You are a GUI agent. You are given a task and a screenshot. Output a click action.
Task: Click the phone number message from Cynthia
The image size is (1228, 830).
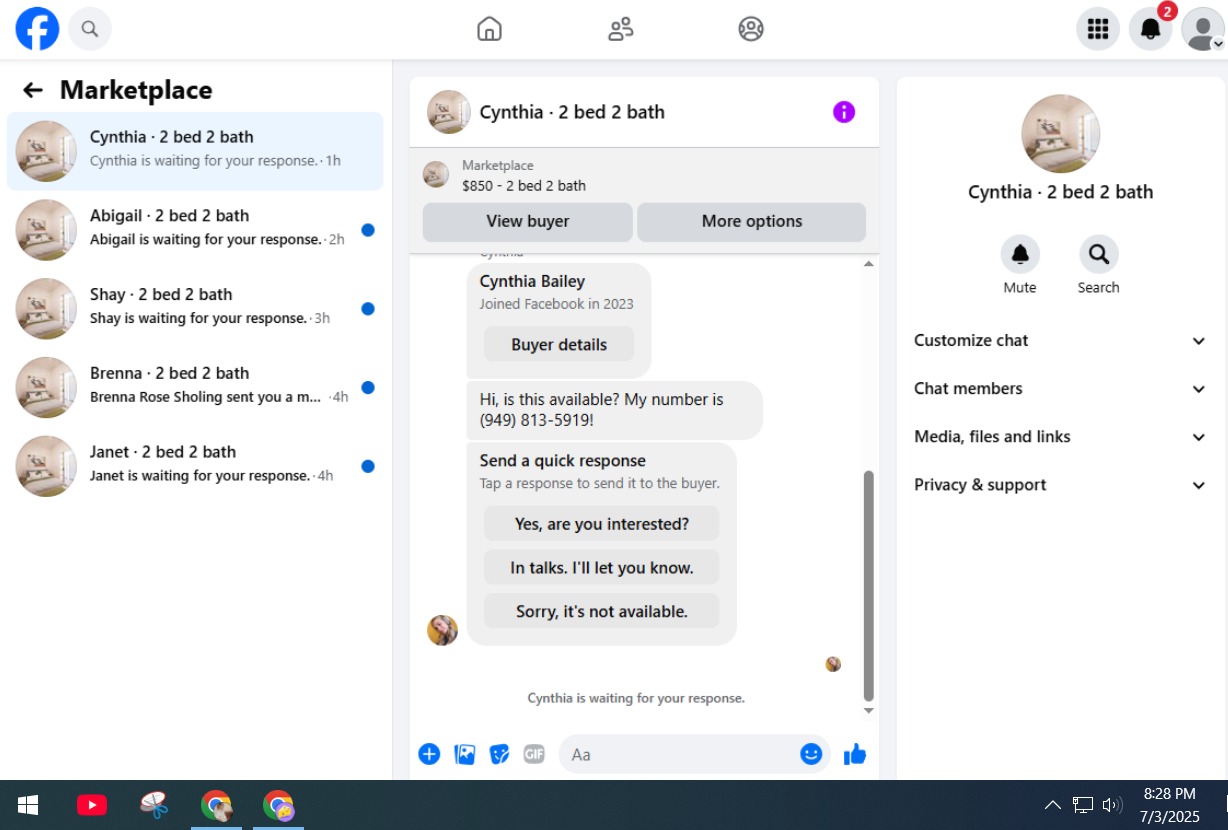coord(615,410)
